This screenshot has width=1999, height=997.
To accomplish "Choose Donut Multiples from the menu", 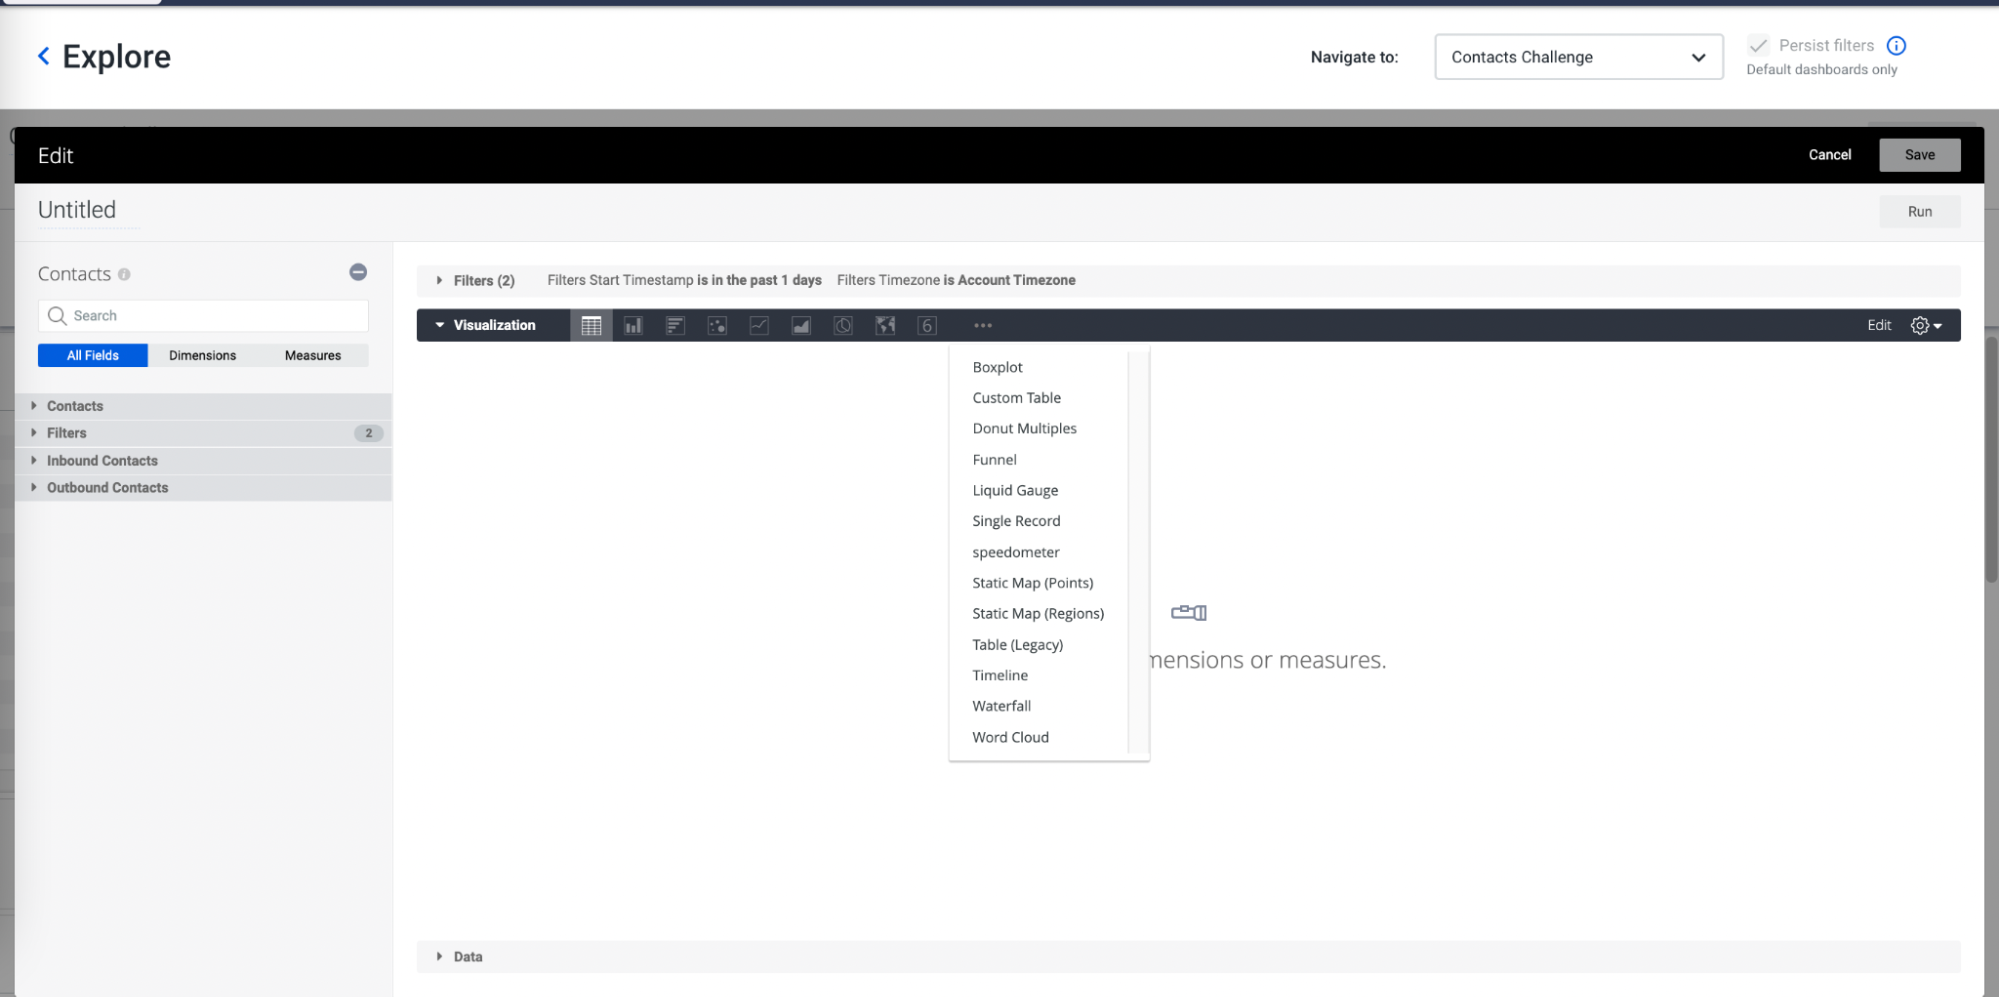I will pos(1024,428).
